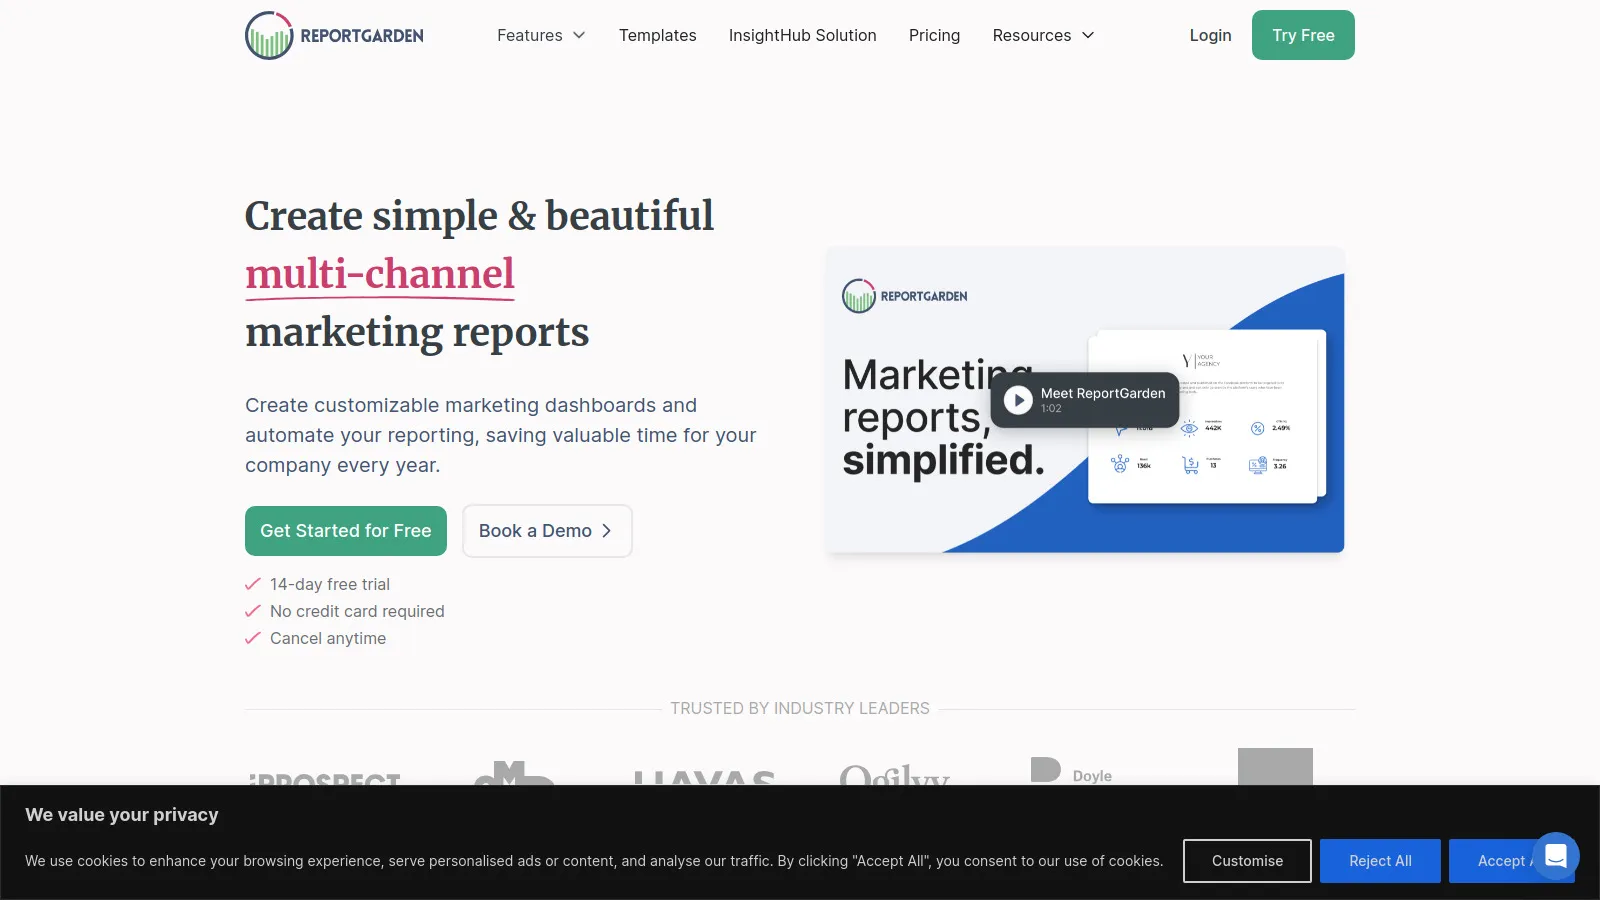The height and width of the screenshot is (900, 1600).
Task: Click the CTR percentage circle icon
Action: coord(1257,428)
